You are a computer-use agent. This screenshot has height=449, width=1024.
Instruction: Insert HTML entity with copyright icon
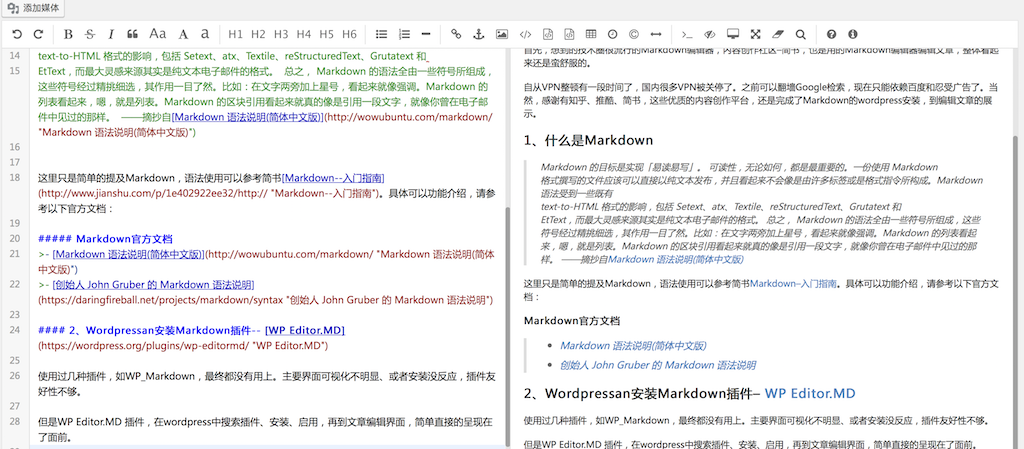coord(634,34)
